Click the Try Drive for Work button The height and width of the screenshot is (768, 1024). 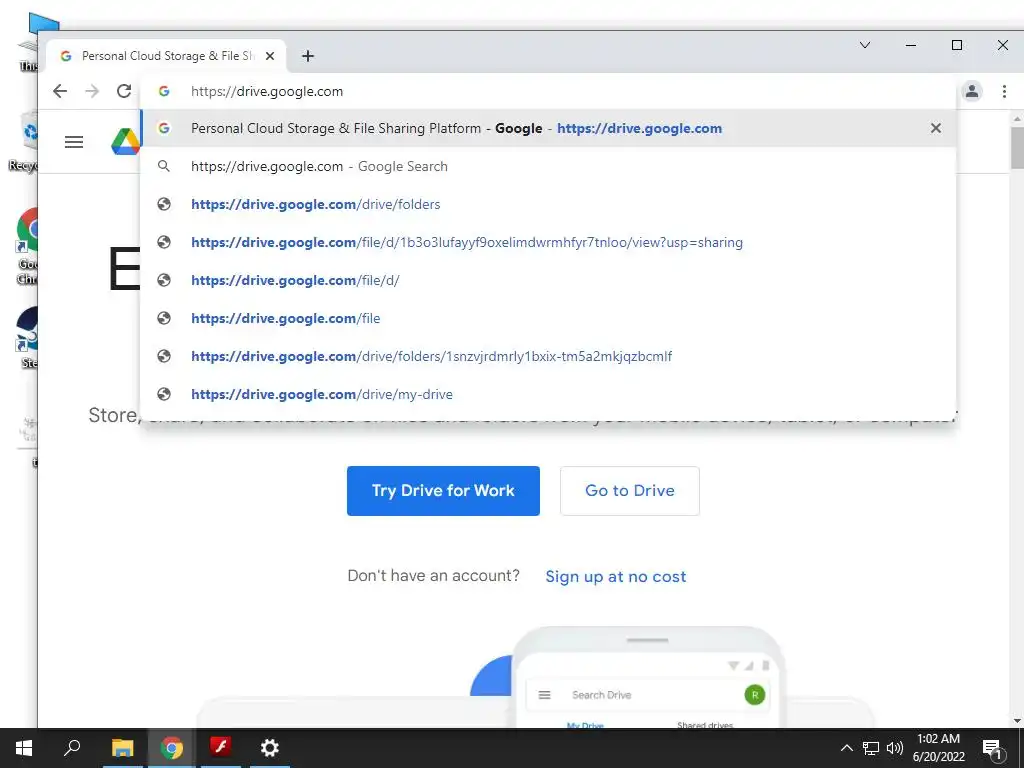pyautogui.click(x=443, y=490)
